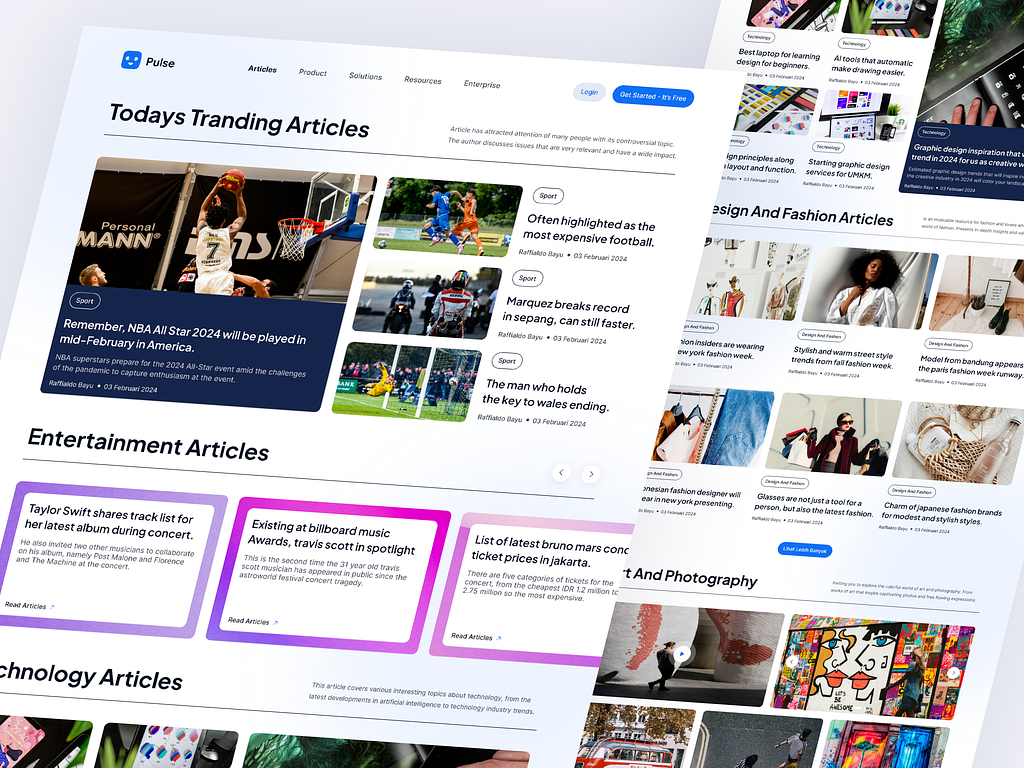Go to previous Entertainment articles with left arrow

[x=561, y=472]
